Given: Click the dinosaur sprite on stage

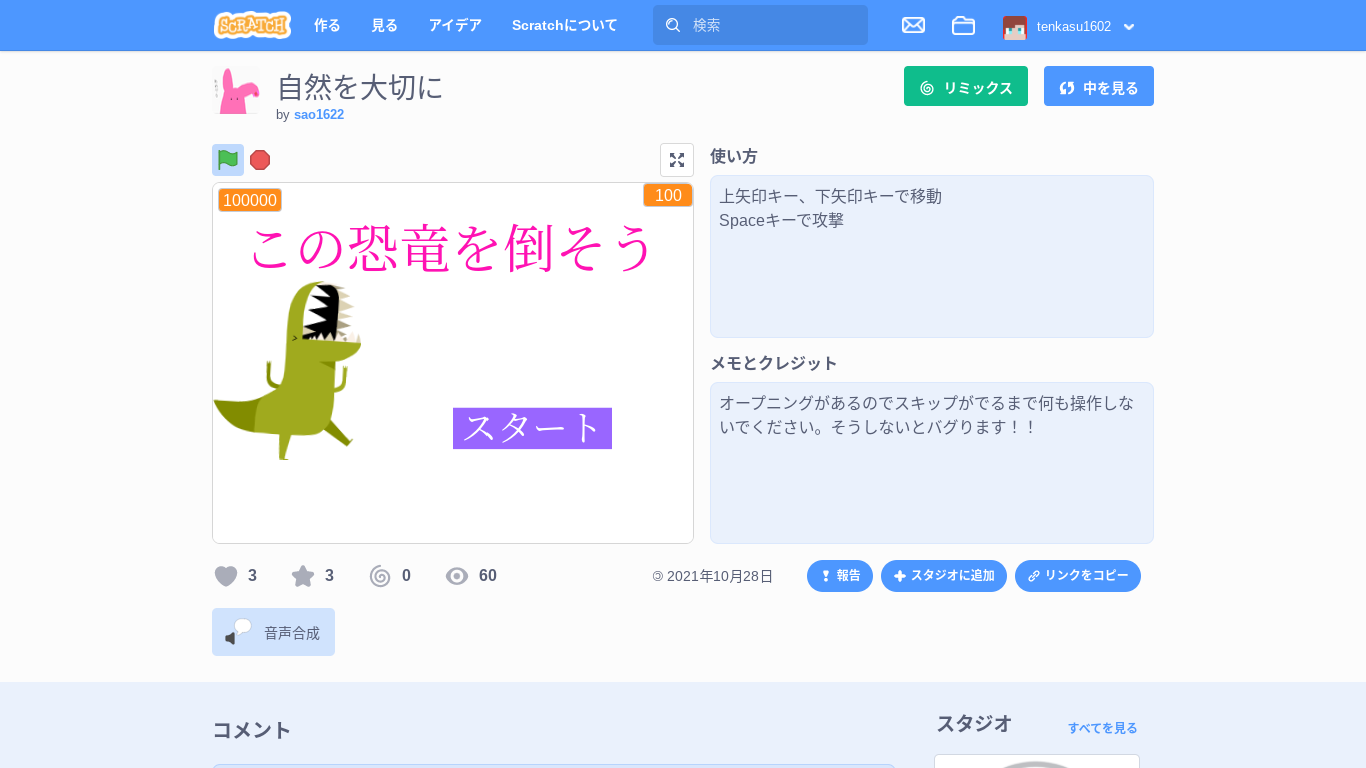Looking at the screenshot, I should [287, 370].
